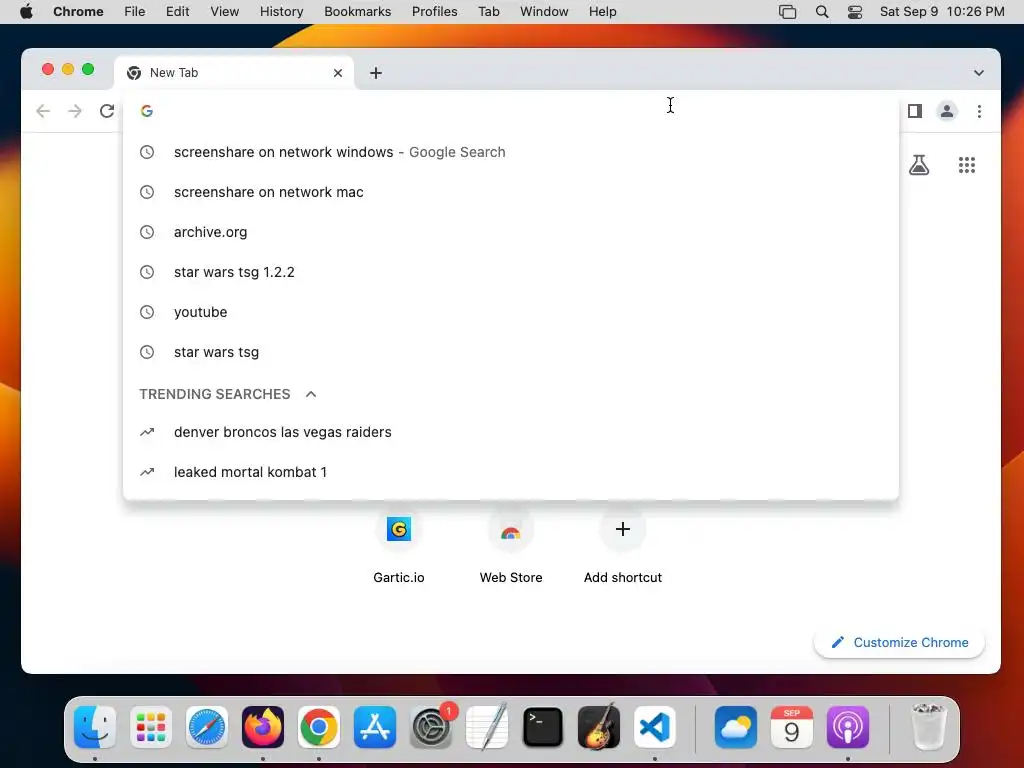Viewport: 1024px width, 768px height.
Task: Open a new tab with plus button
Action: [x=376, y=73]
